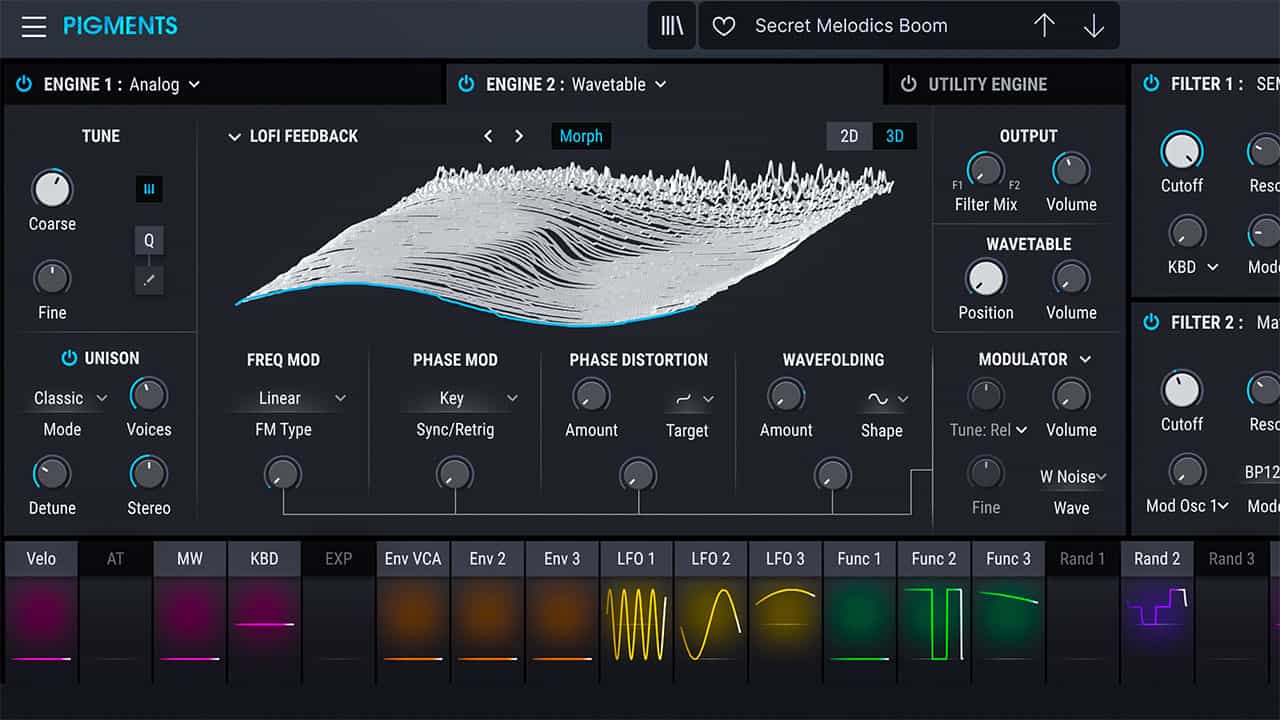Click the blue bars icon beside Coarse knob

point(148,189)
